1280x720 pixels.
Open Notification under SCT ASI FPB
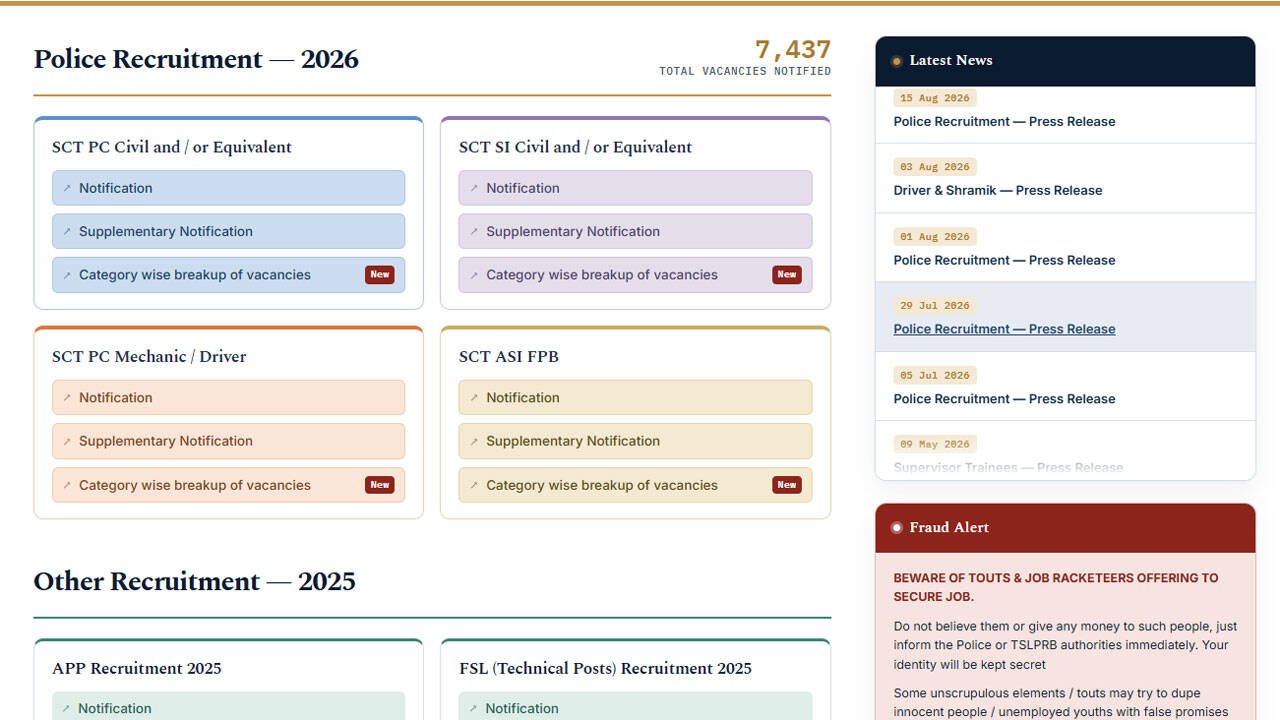click(635, 397)
